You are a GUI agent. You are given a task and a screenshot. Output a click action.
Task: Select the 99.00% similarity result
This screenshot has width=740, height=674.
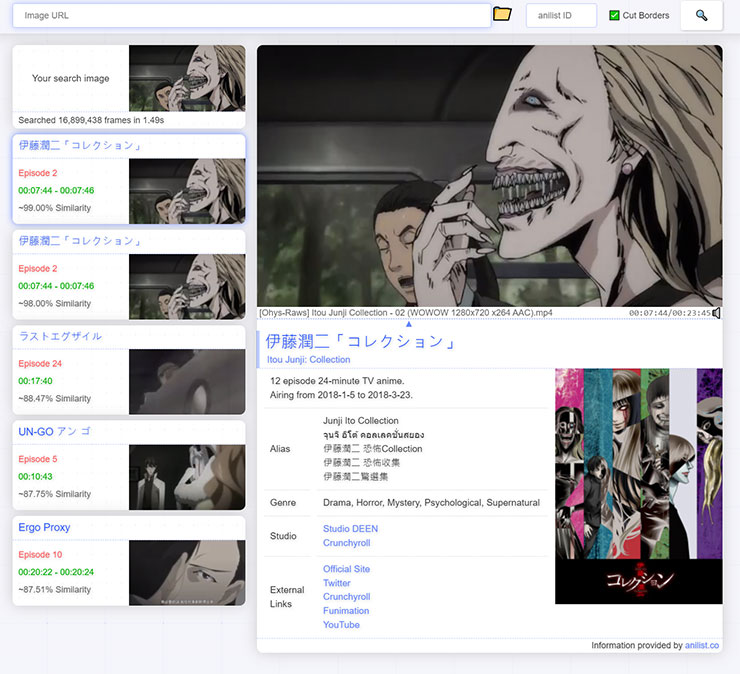tap(128, 180)
